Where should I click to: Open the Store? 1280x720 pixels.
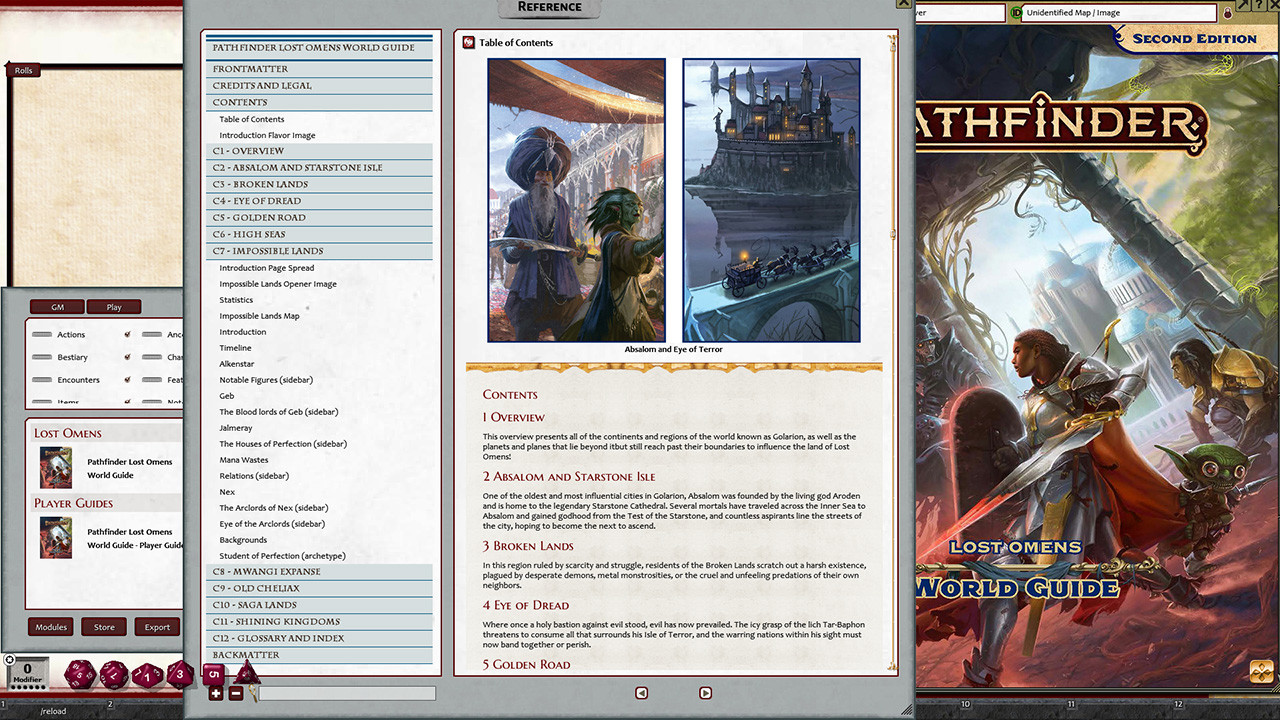coord(104,626)
